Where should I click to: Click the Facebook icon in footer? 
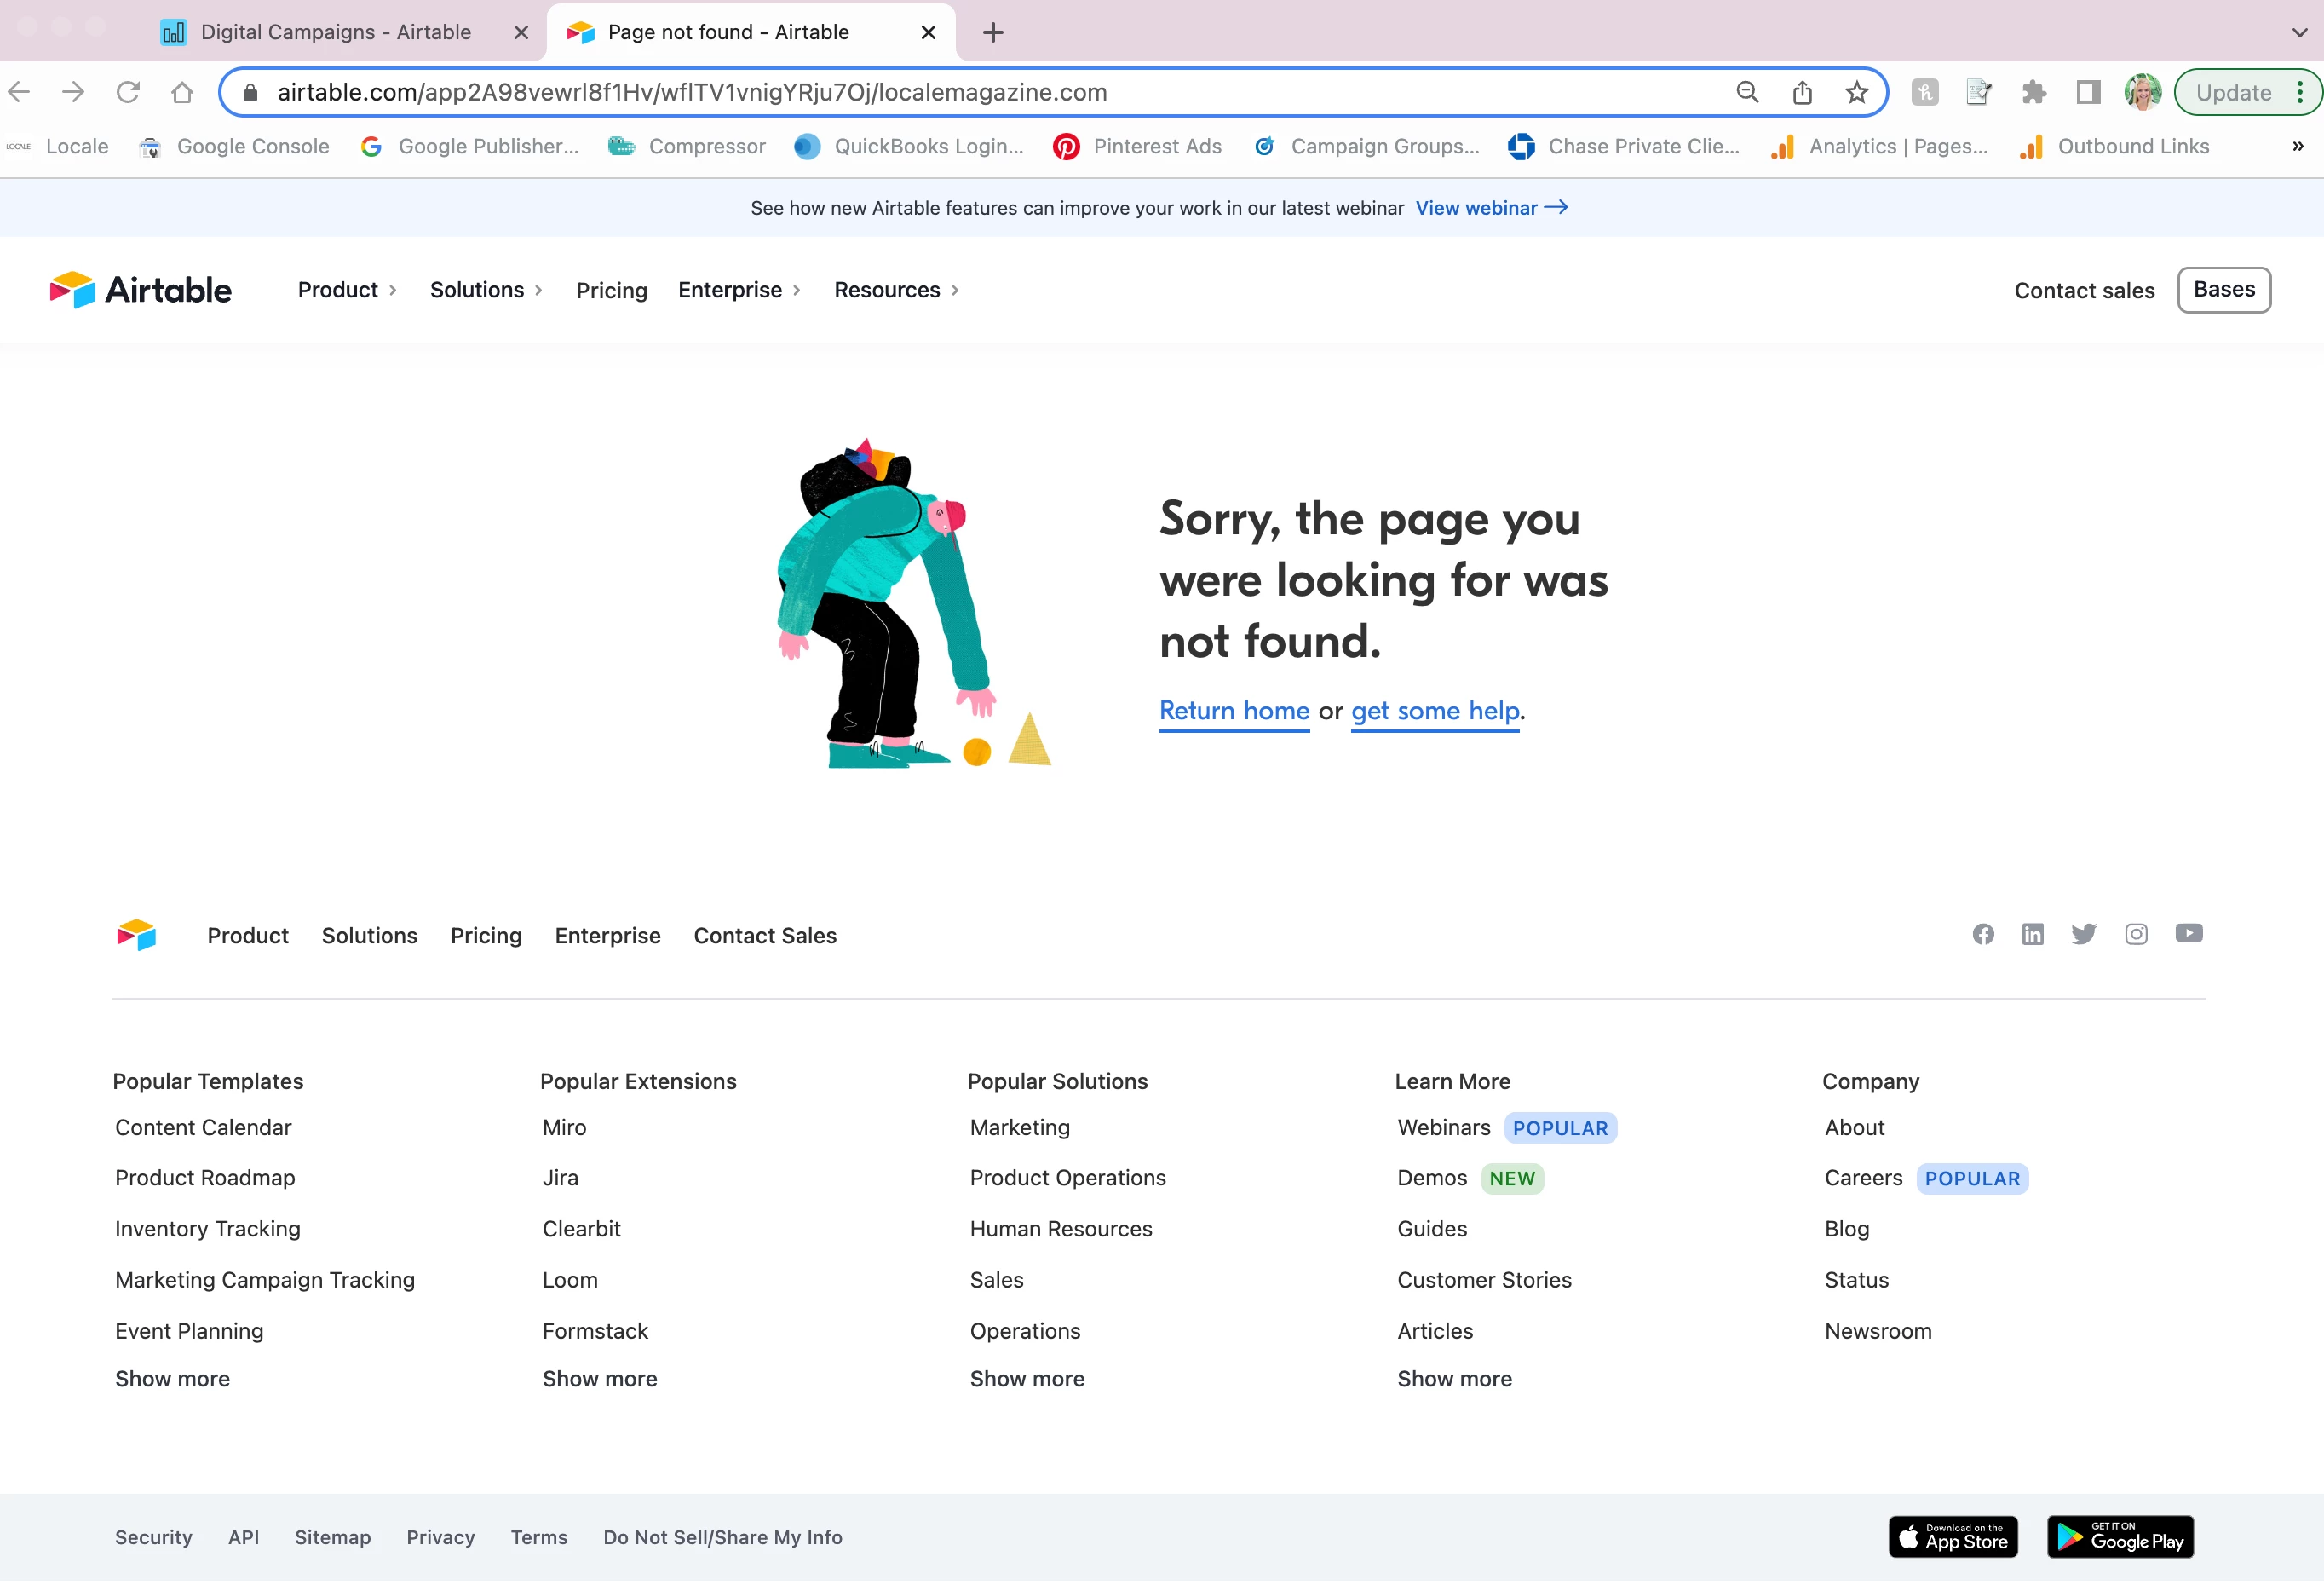point(1983,935)
